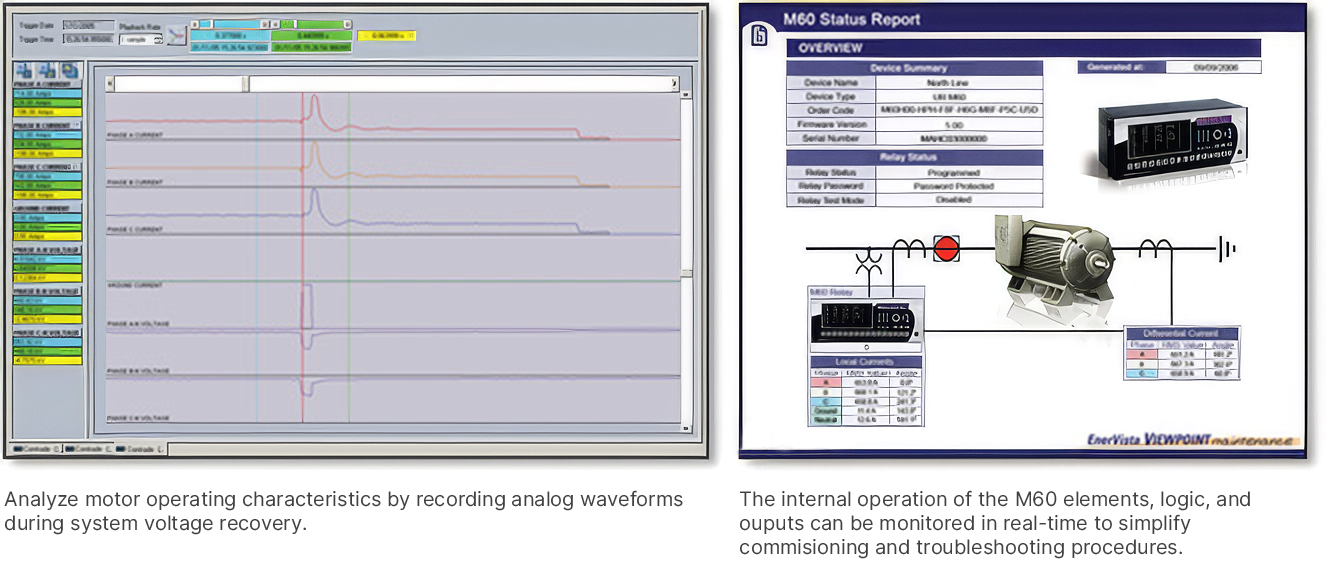The width and height of the screenshot is (1326, 584).
Task: Select the third Comtrade tab
Action: point(141,449)
